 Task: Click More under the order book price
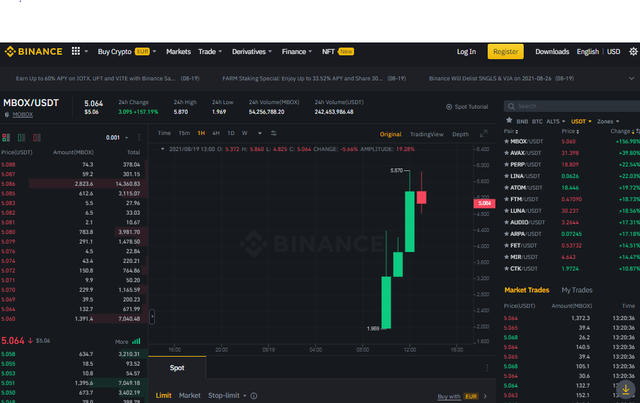click(x=122, y=341)
